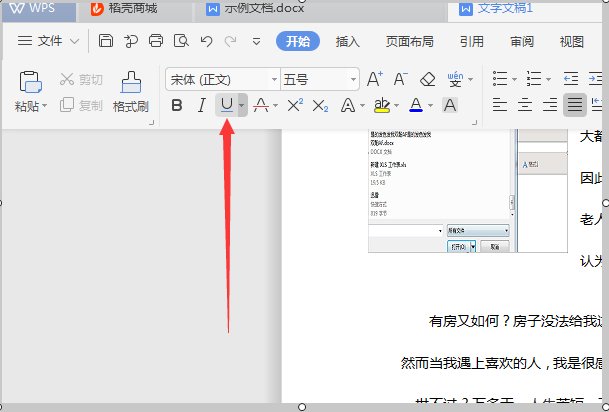Toggle strikethrough text formatting
Screen dimensions: 609x412
coord(261,105)
